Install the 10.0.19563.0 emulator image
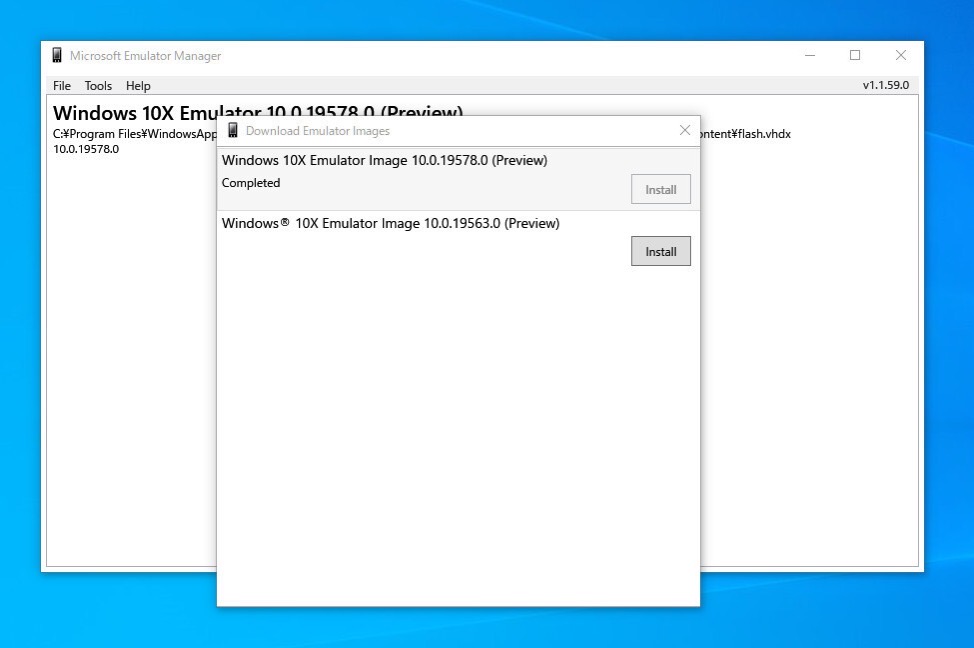The height and width of the screenshot is (648, 974). [660, 251]
